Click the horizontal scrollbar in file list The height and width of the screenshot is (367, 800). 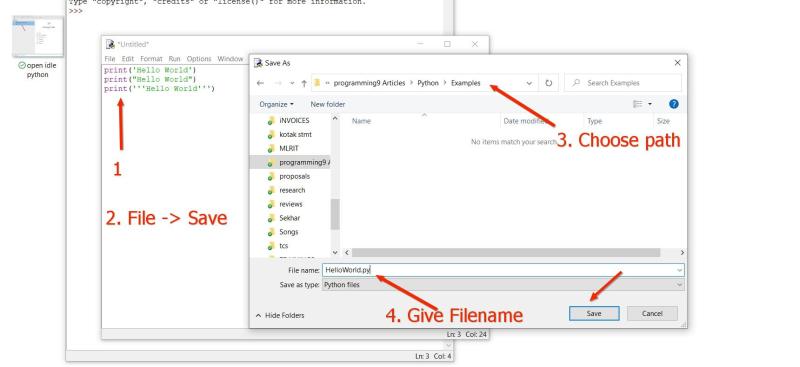point(506,253)
